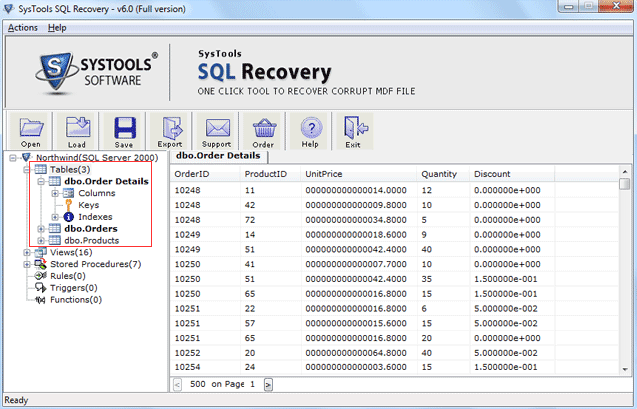Open the Help menu

(57, 28)
